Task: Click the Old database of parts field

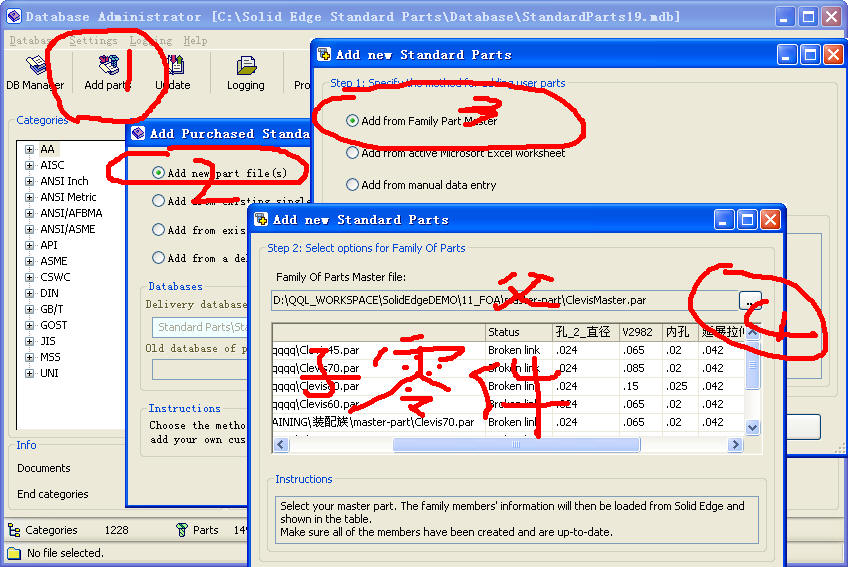Action: click(x=200, y=370)
